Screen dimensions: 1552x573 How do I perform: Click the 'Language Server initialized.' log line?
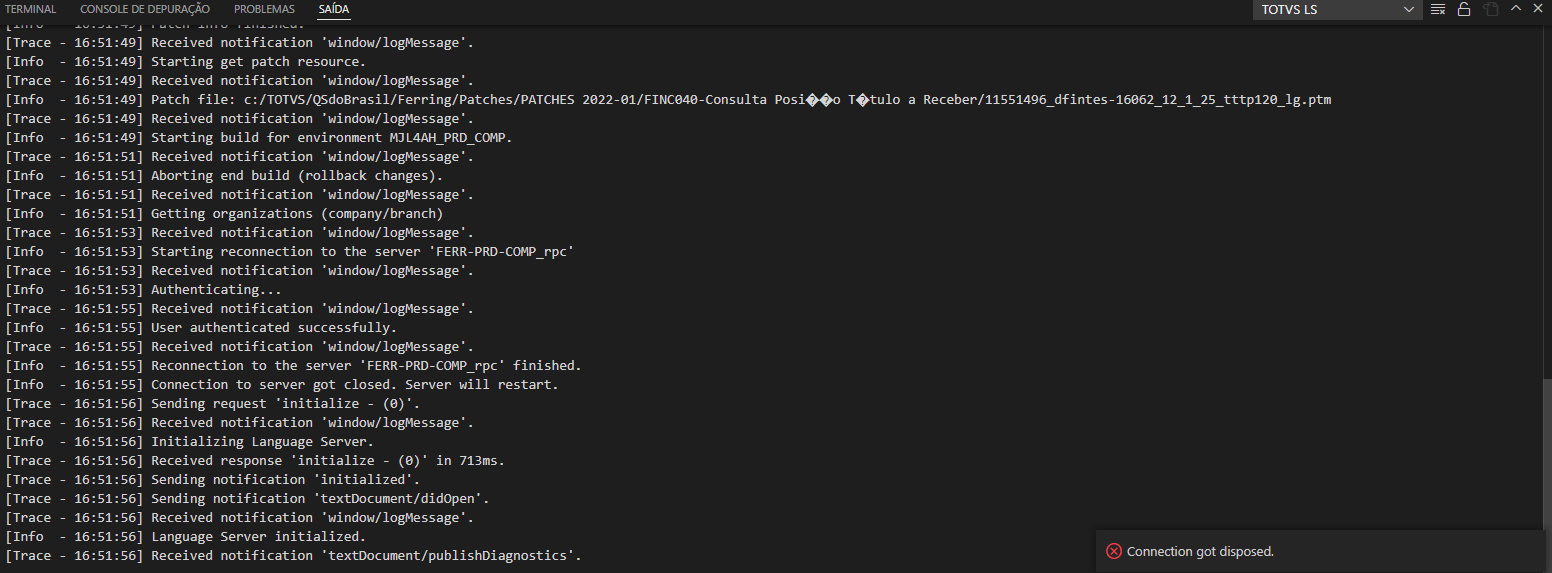click(186, 537)
